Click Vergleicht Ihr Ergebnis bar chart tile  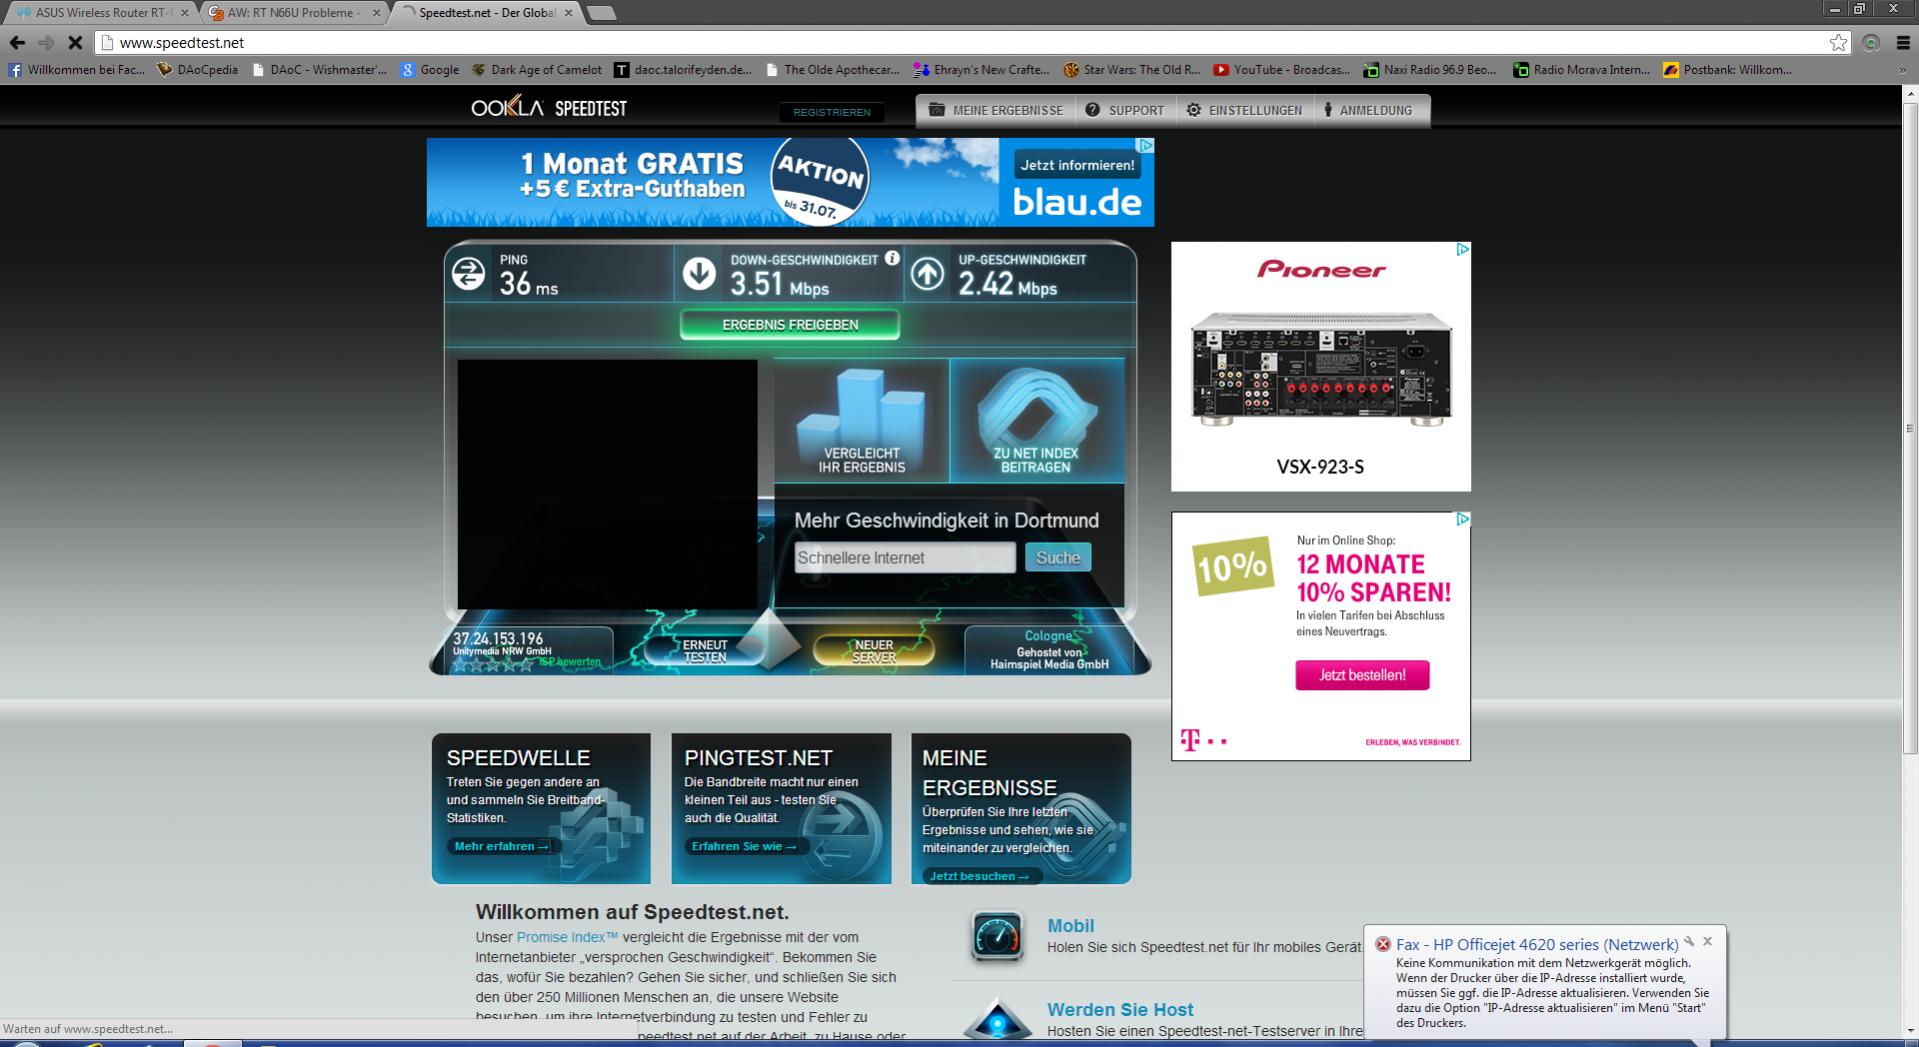coord(861,420)
